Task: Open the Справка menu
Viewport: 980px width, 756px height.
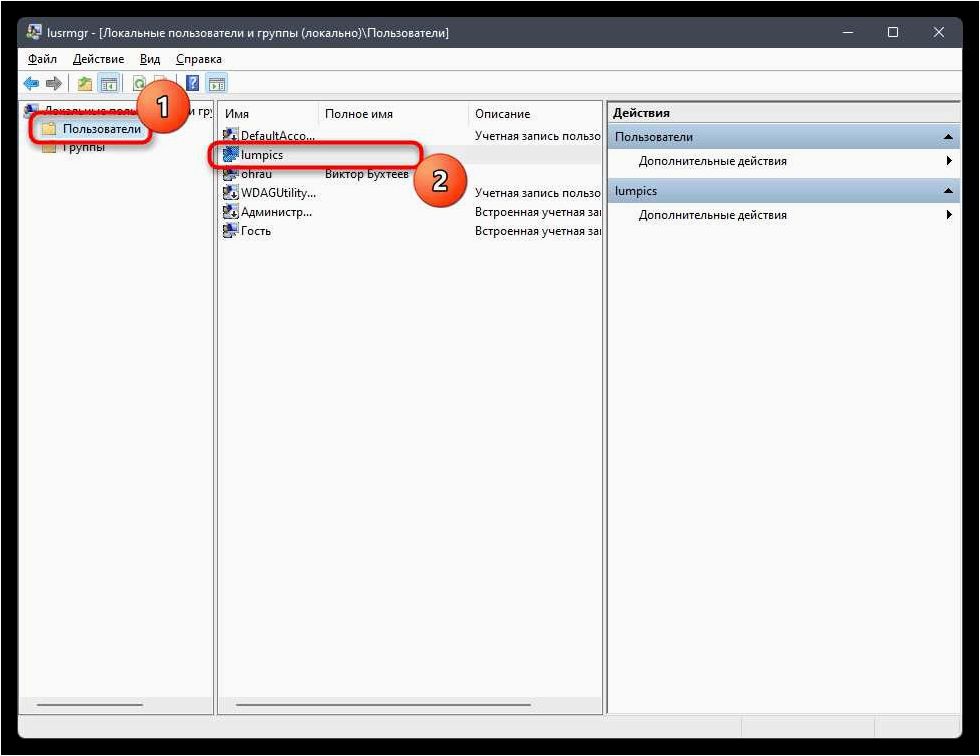Action: (199, 59)
